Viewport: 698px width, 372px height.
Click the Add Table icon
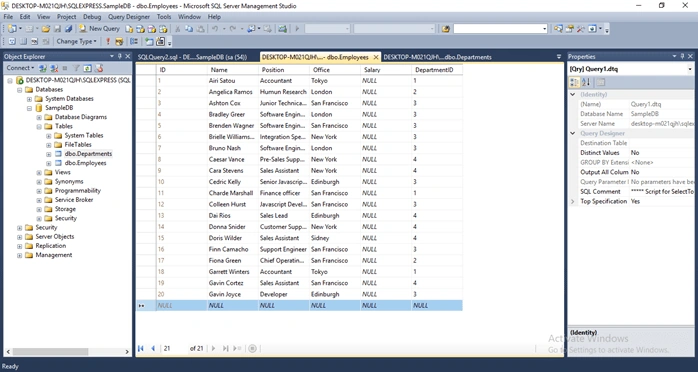(149, 41)
